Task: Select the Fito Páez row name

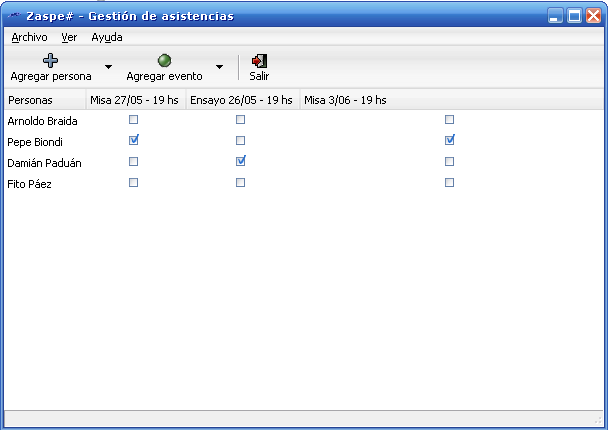Action: (x=29, y=184)
